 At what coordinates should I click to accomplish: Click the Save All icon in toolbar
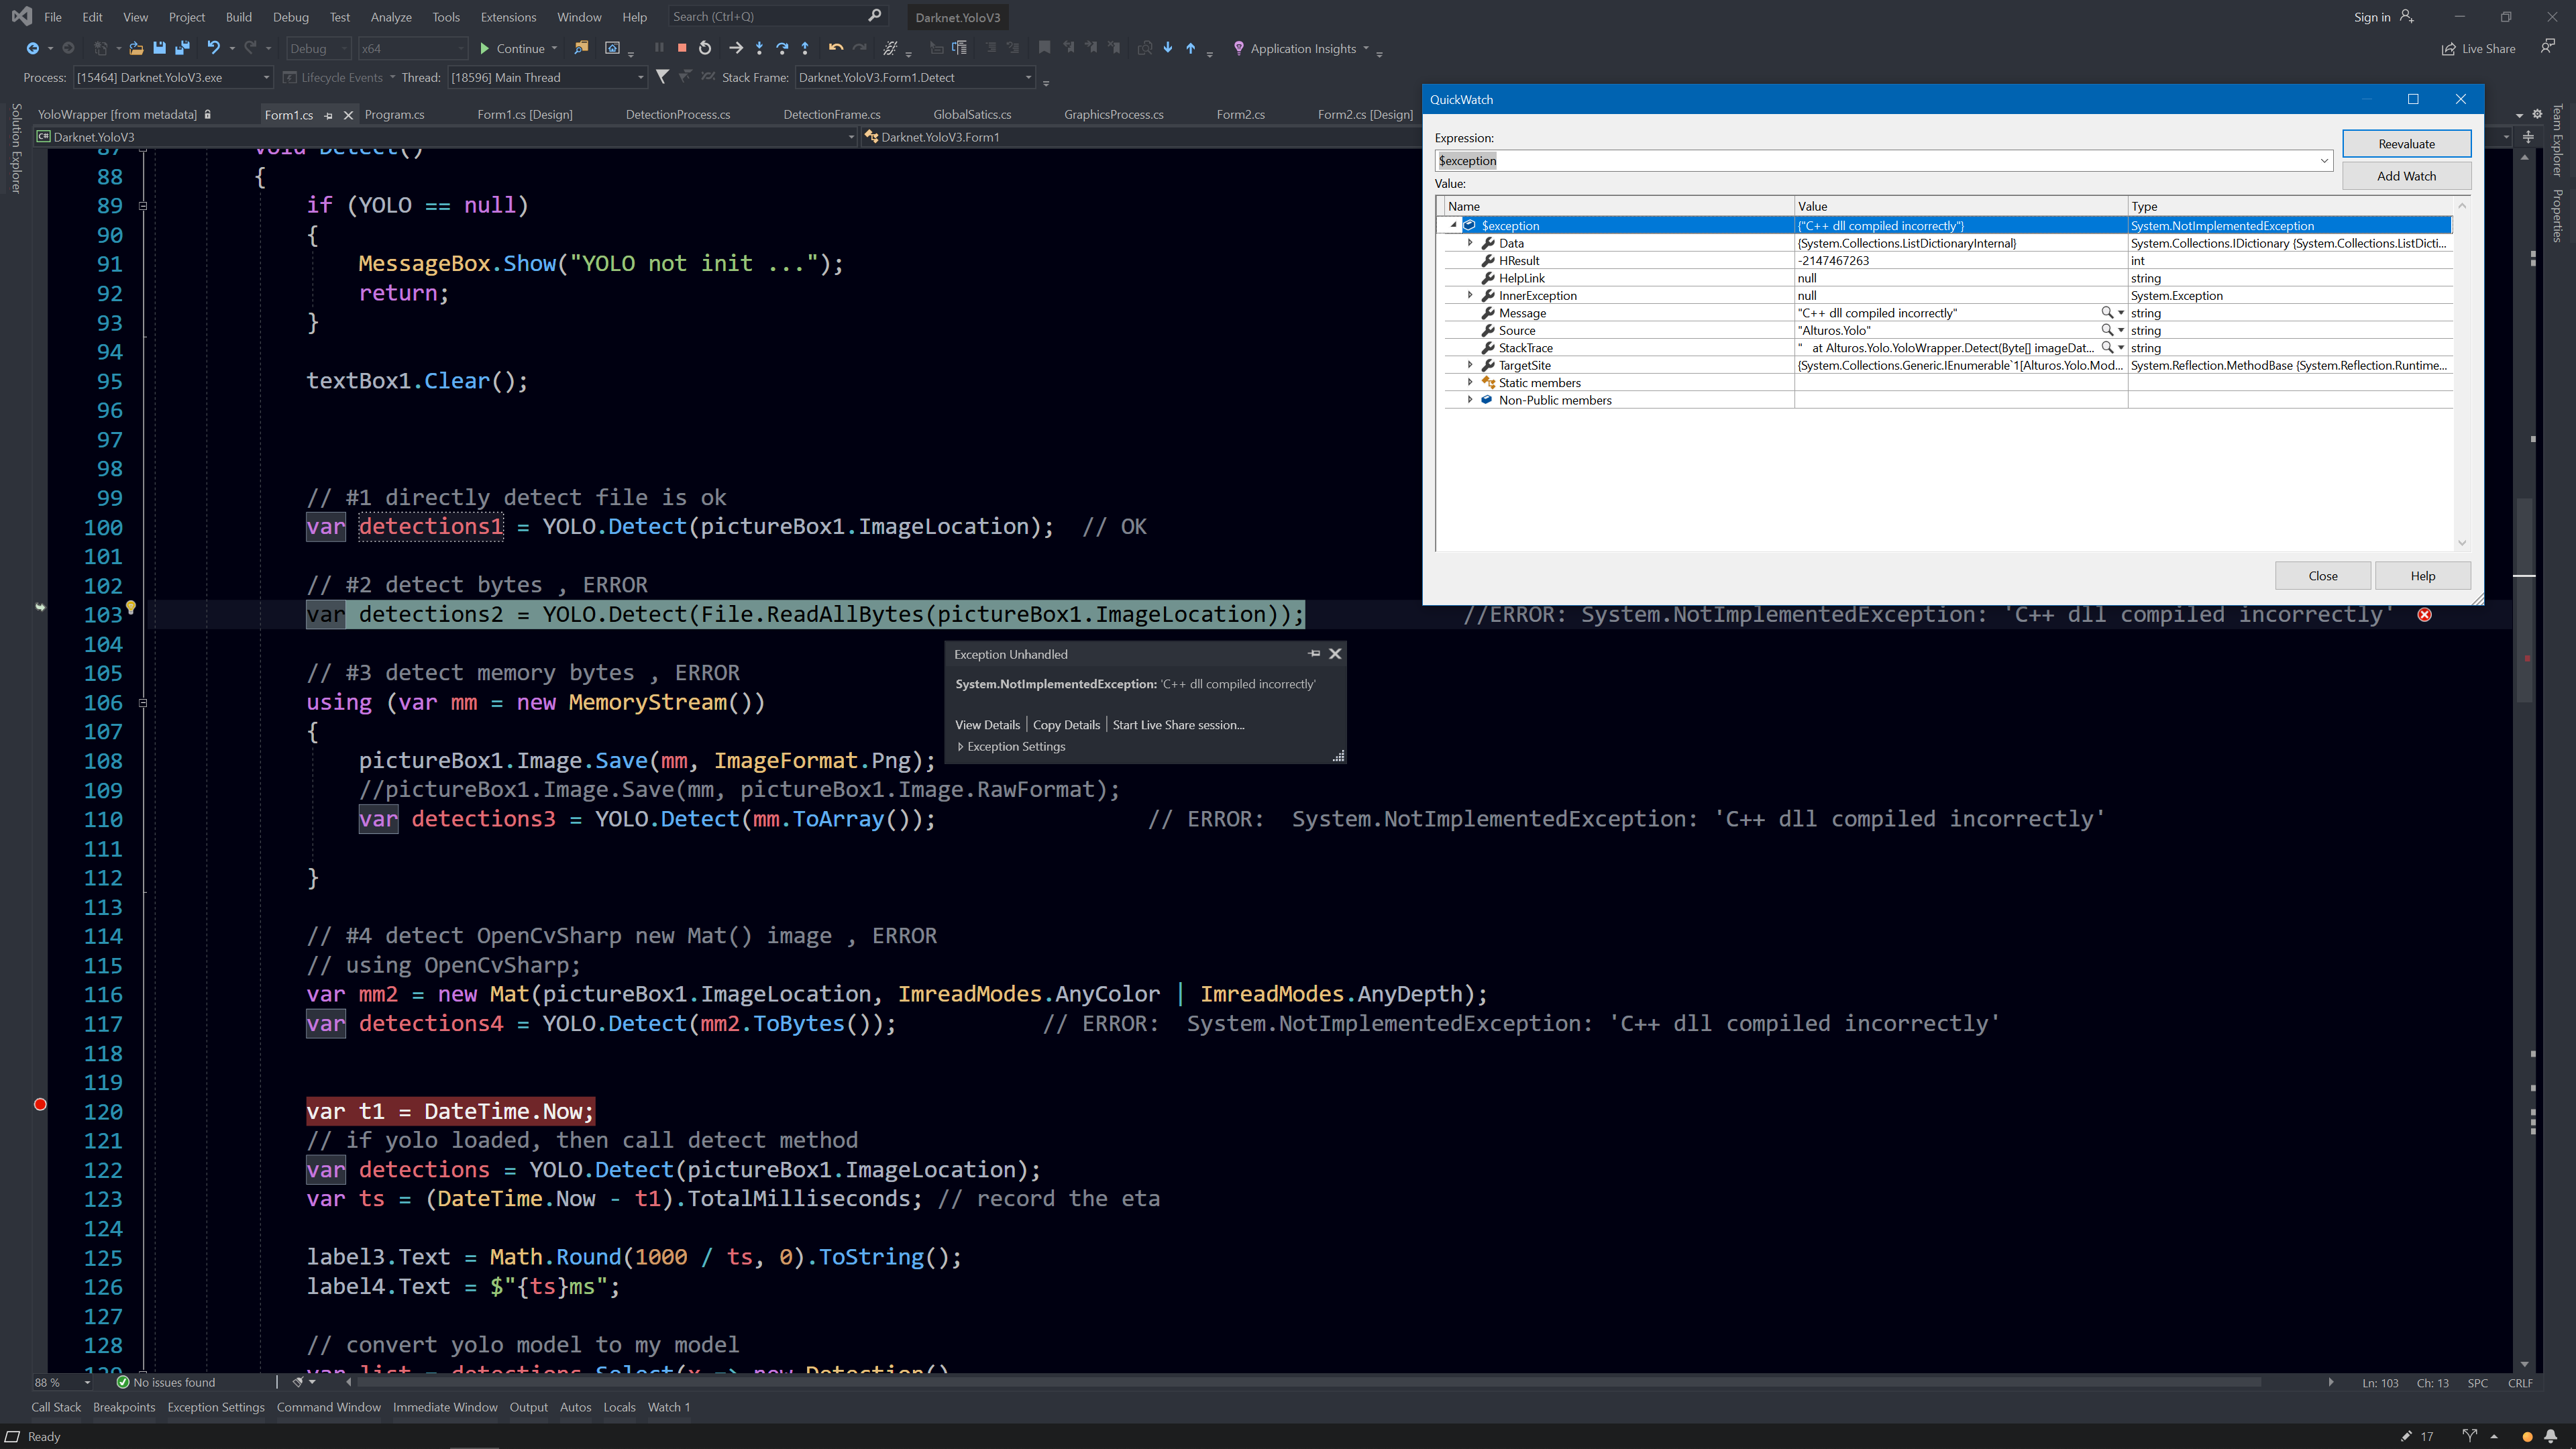(x=182, y=48)
